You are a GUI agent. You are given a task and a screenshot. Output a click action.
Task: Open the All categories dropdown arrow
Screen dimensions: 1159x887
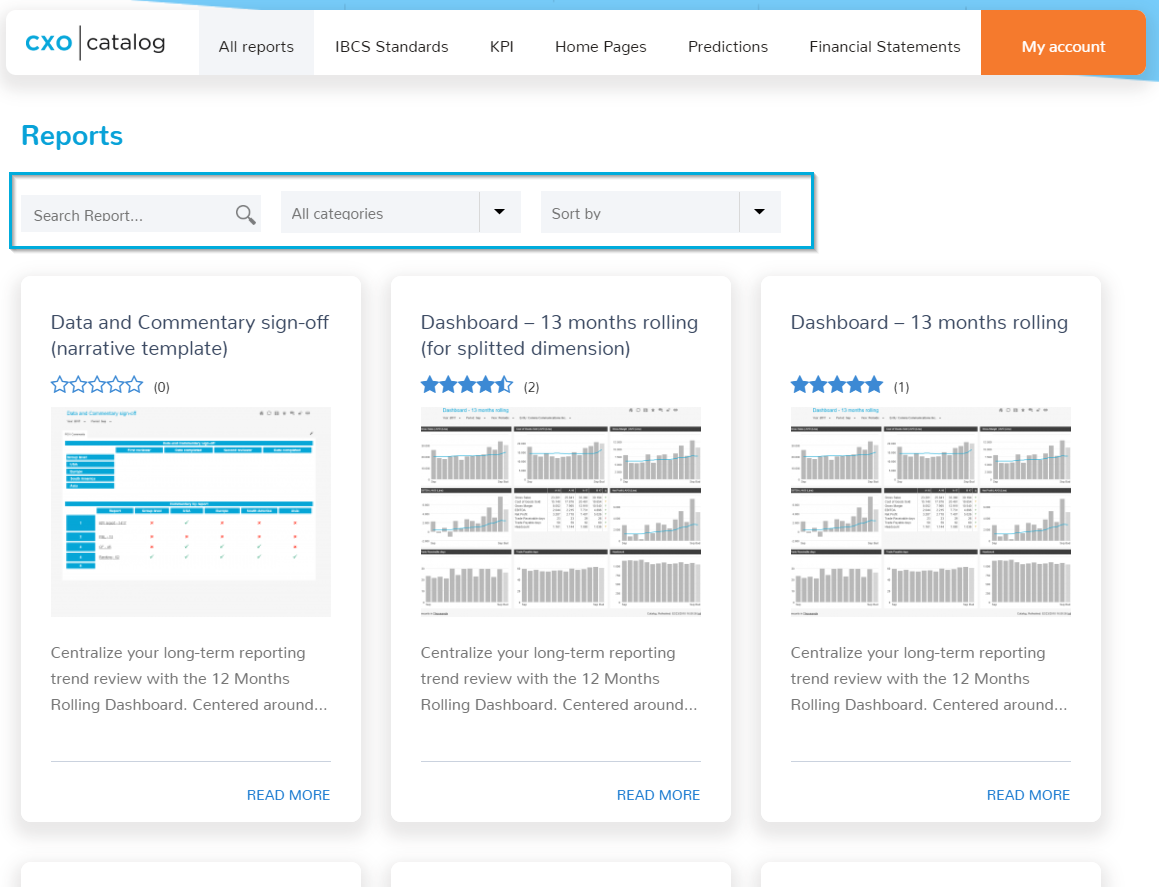coord(500,212)
